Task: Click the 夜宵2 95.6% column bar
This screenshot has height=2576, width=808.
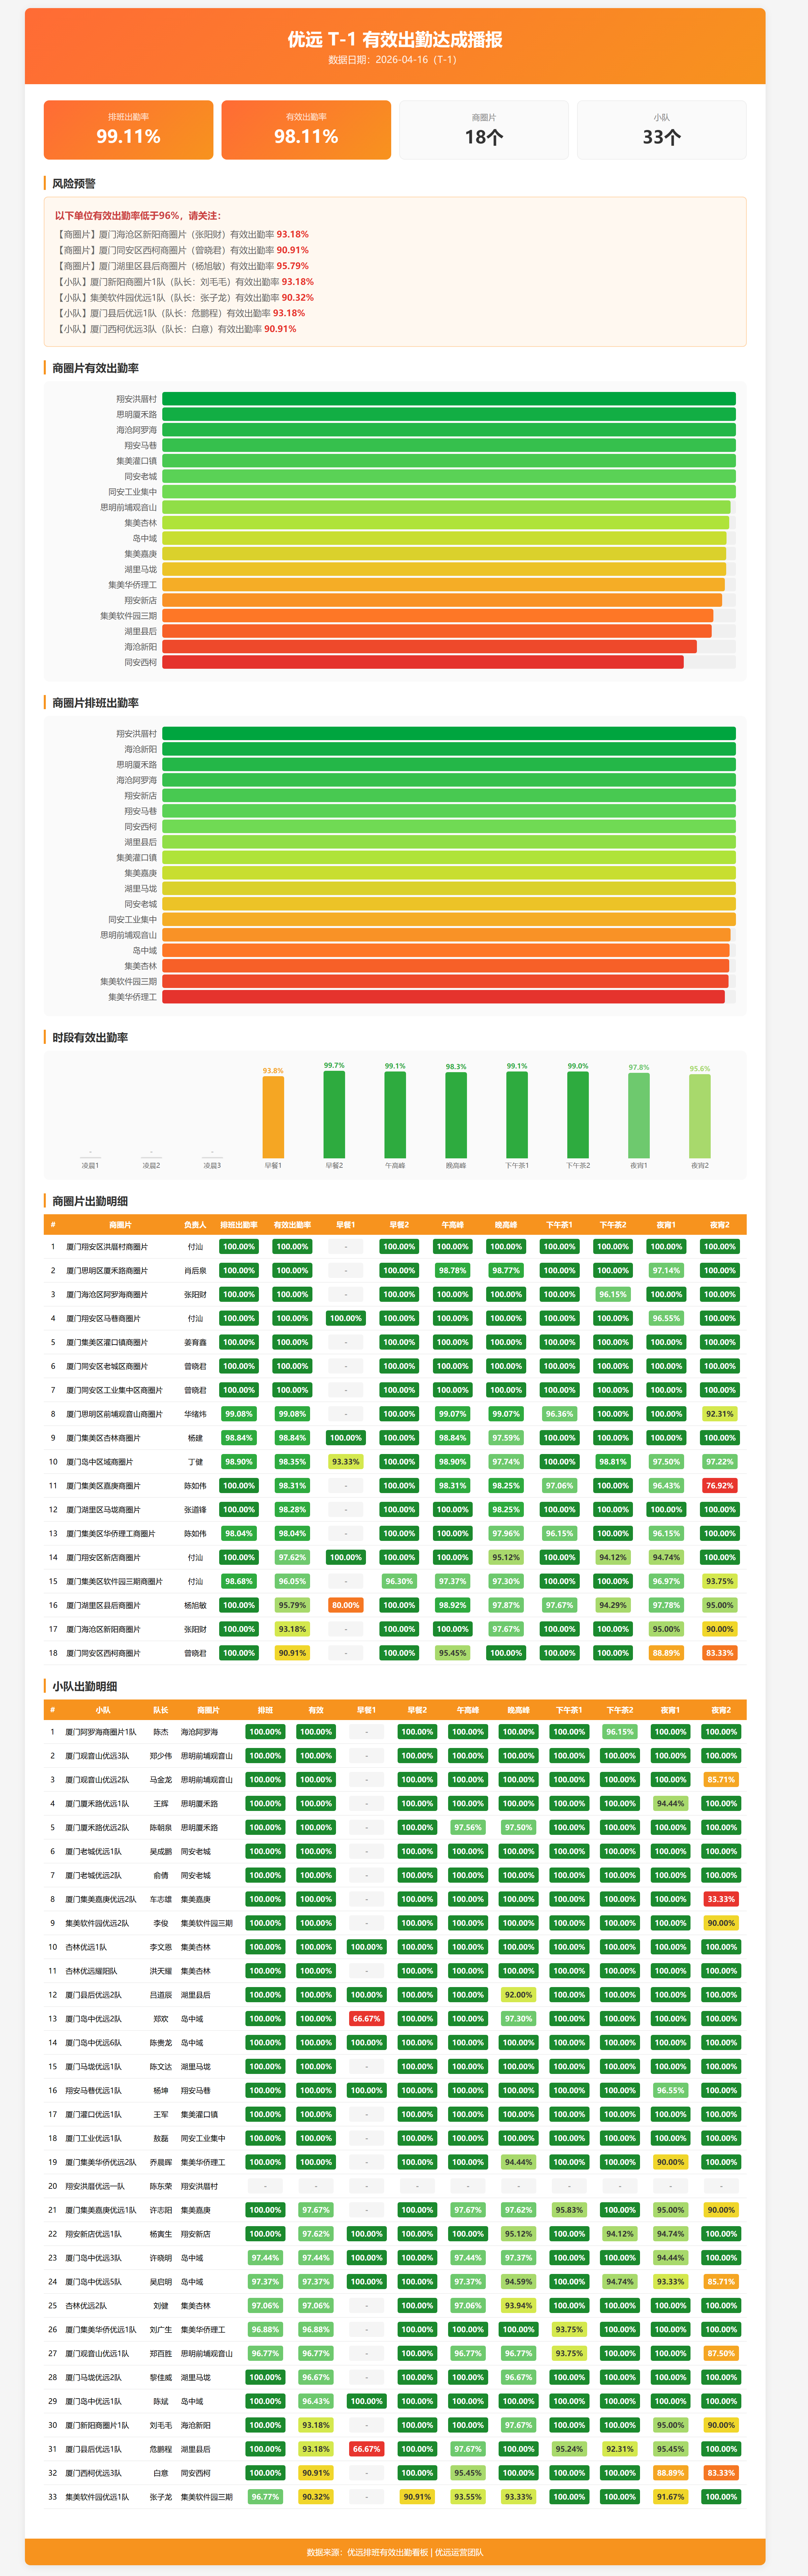Action: tap(700, 1116)
